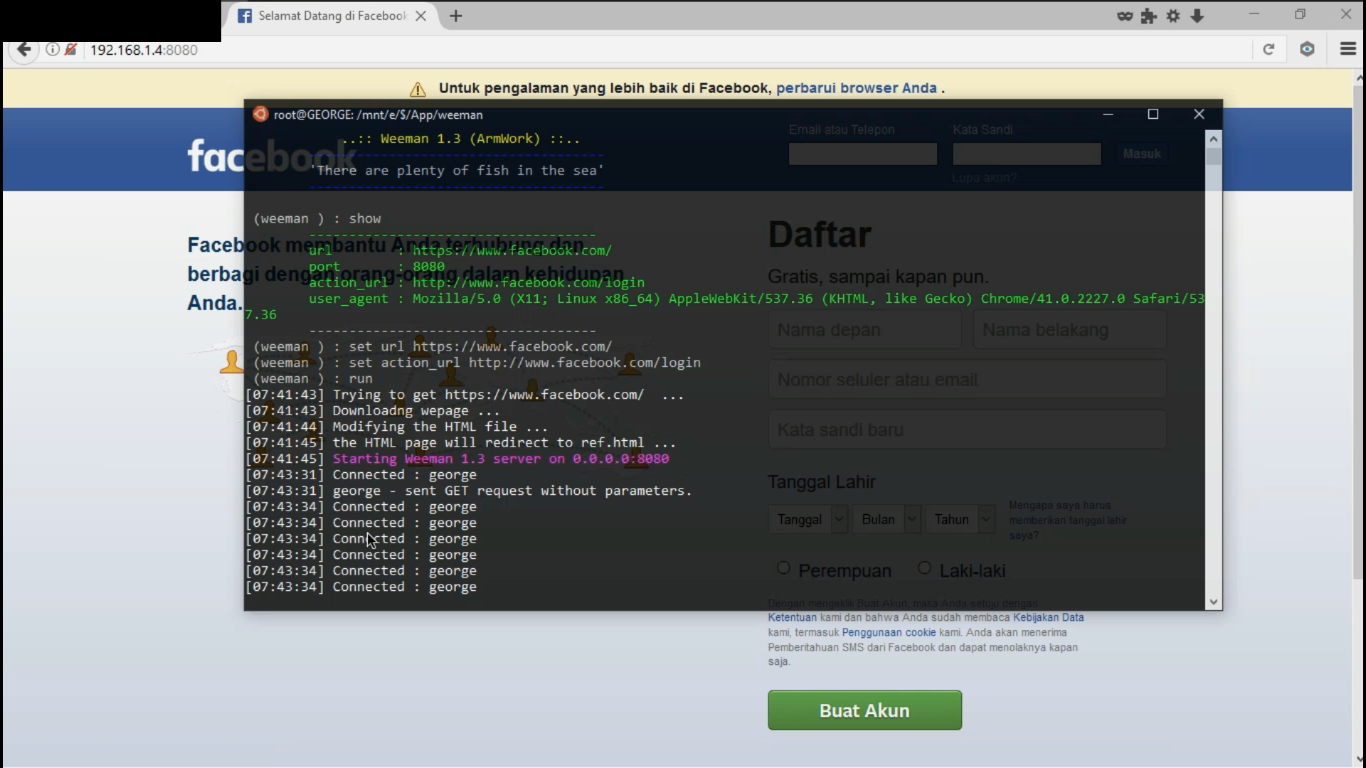
Task: Click 'Trying to get https://www.facebook.com/' log line
Action: [465, 395]
